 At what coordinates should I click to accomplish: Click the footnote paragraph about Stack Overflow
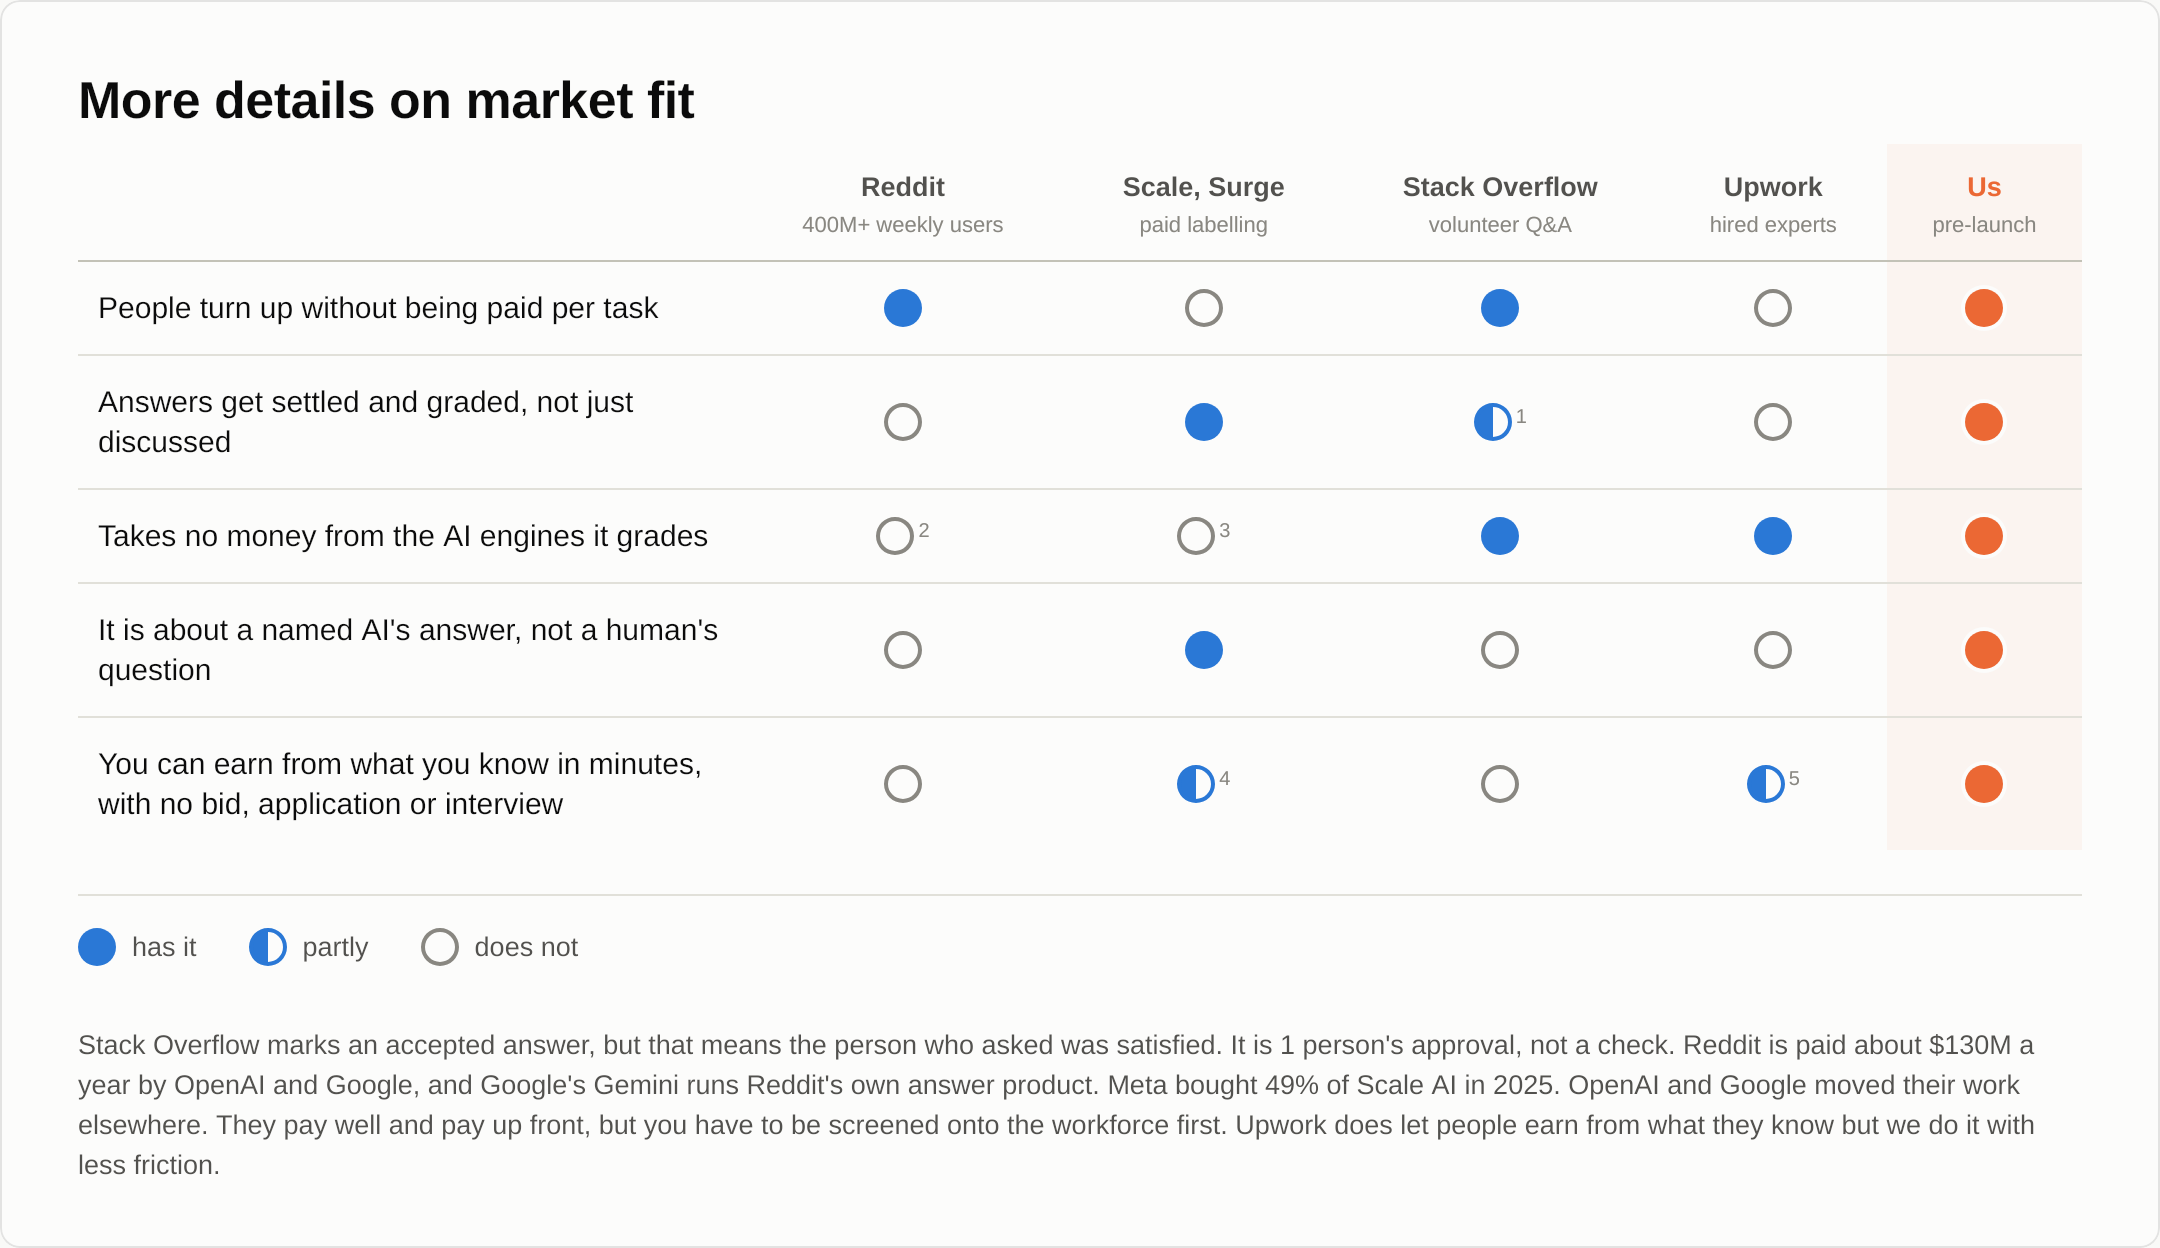1057,1105
